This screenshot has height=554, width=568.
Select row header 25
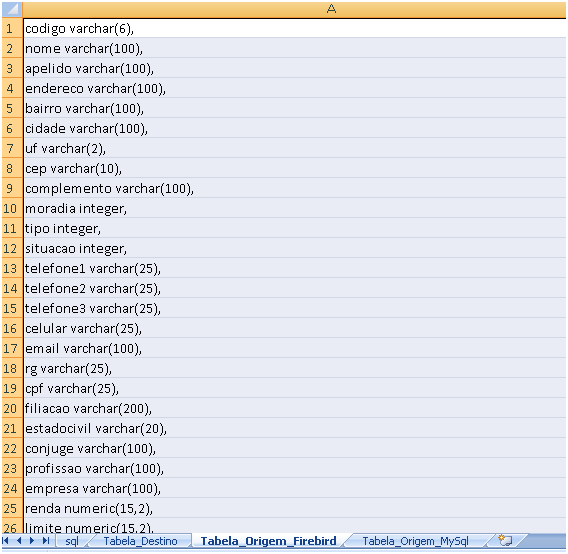pos(12,508)
